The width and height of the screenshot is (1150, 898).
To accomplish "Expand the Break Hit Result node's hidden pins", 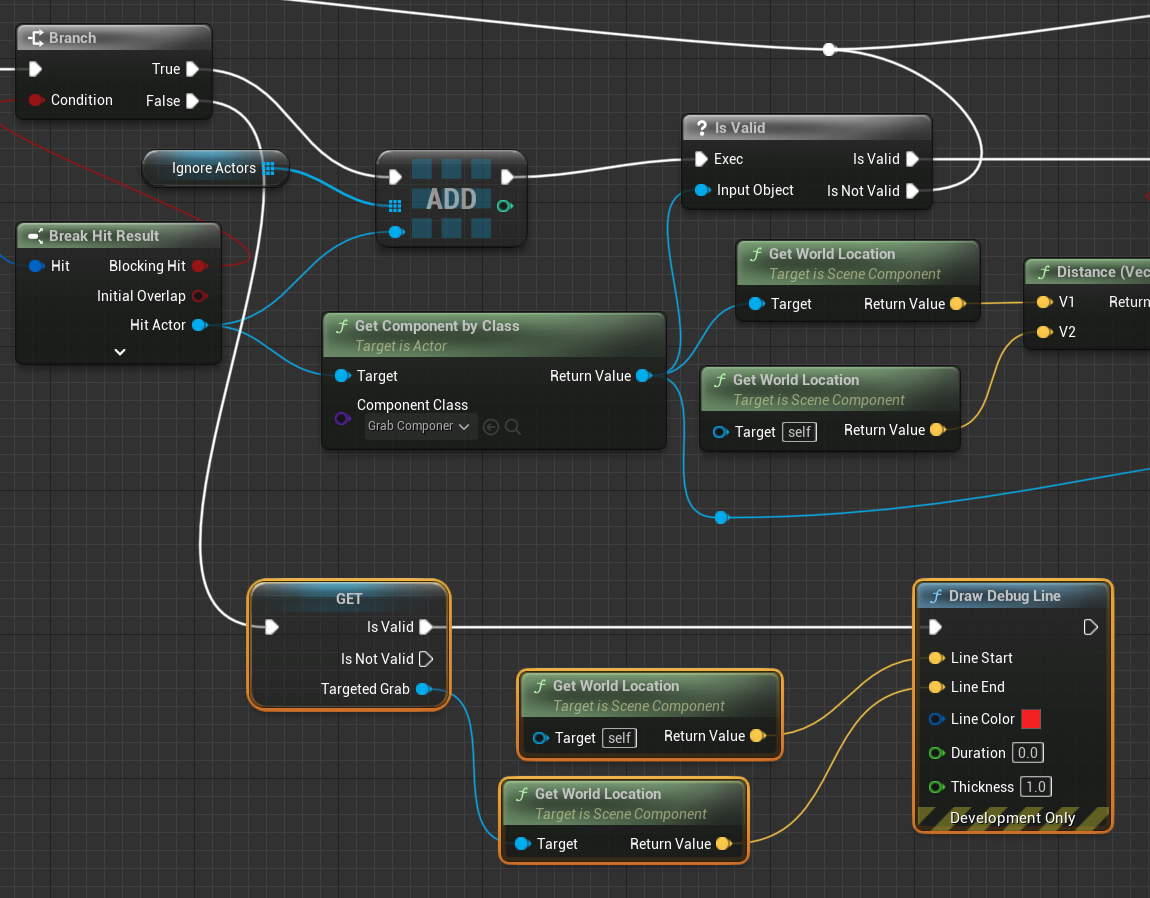I will [119, 351].
